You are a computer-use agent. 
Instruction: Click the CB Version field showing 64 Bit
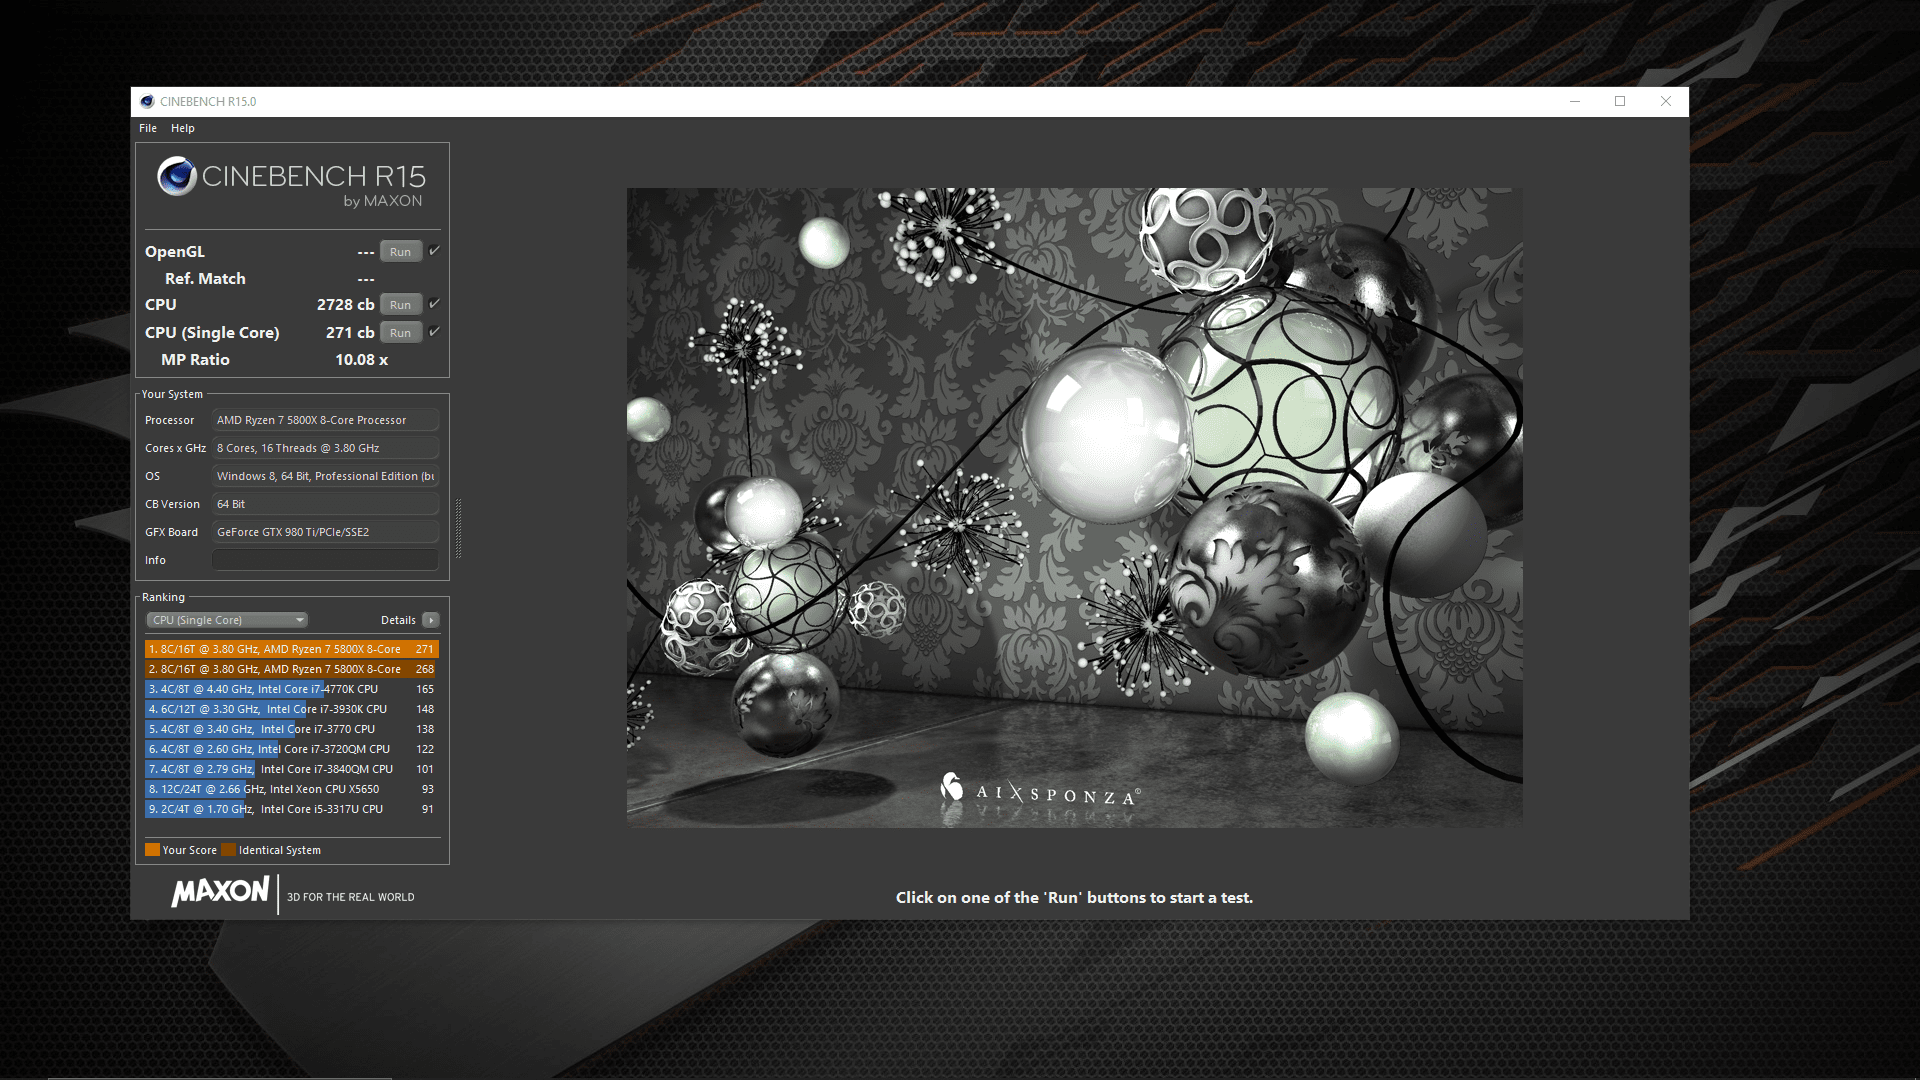tap(325, 504)
